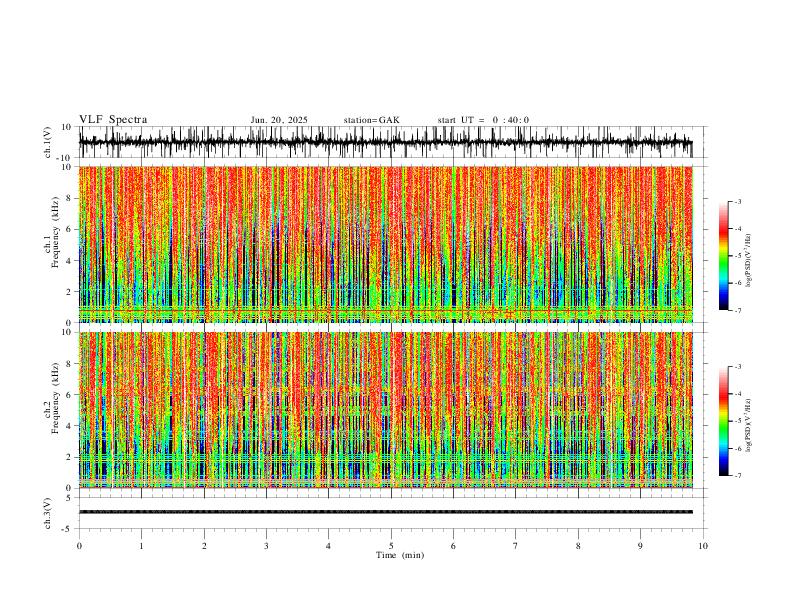The image size is (792, 612).
Task: Click the '-7' label on lower color scale
Action: point(737,476)
